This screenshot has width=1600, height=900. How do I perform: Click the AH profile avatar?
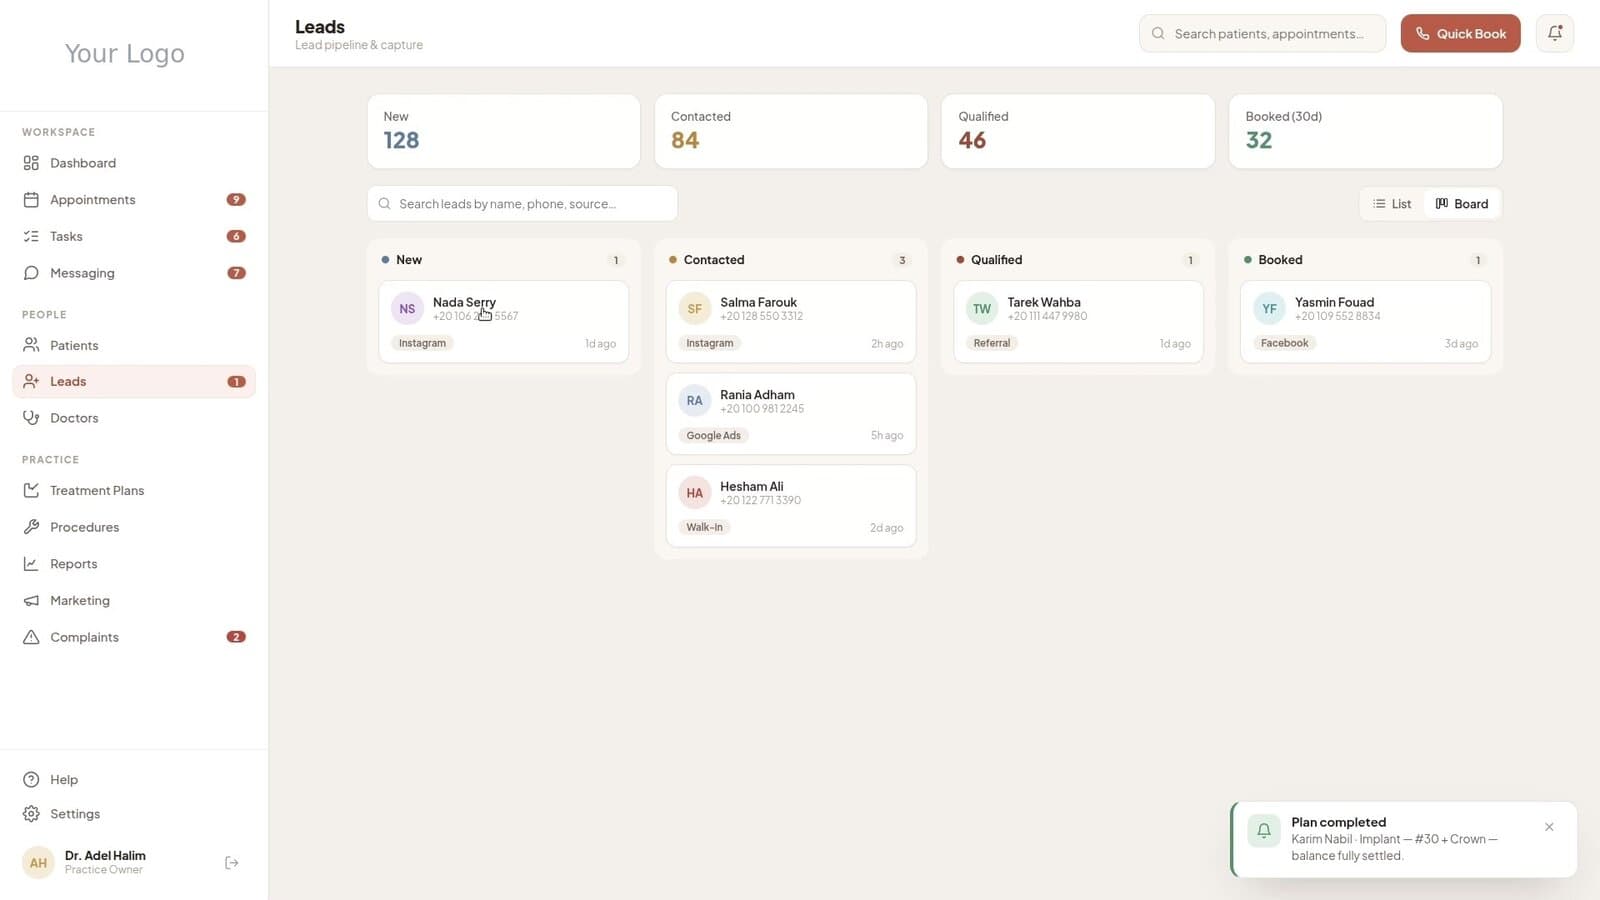pos(38,862)
